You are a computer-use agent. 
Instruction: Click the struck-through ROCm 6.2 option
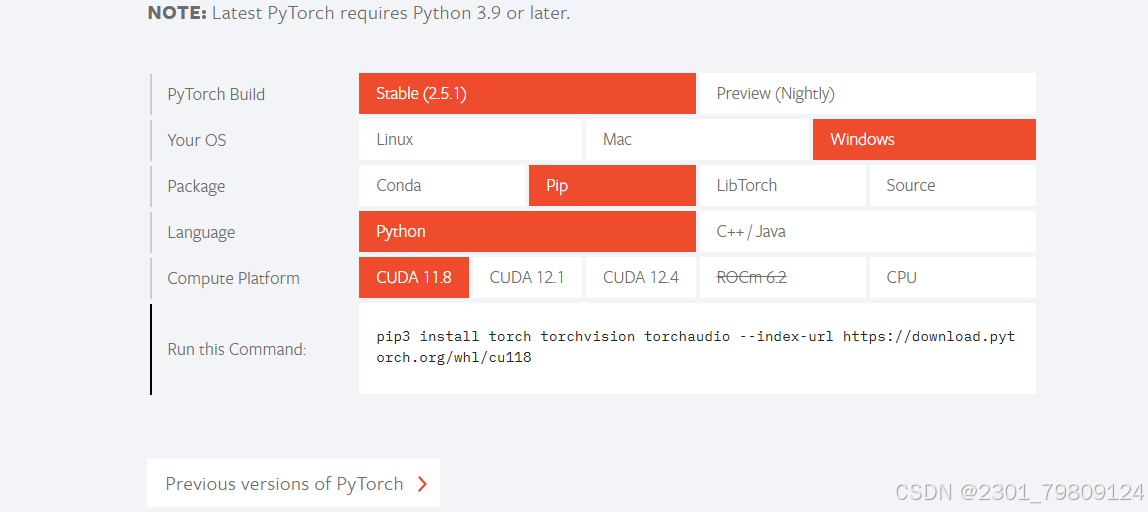point(783,278)
